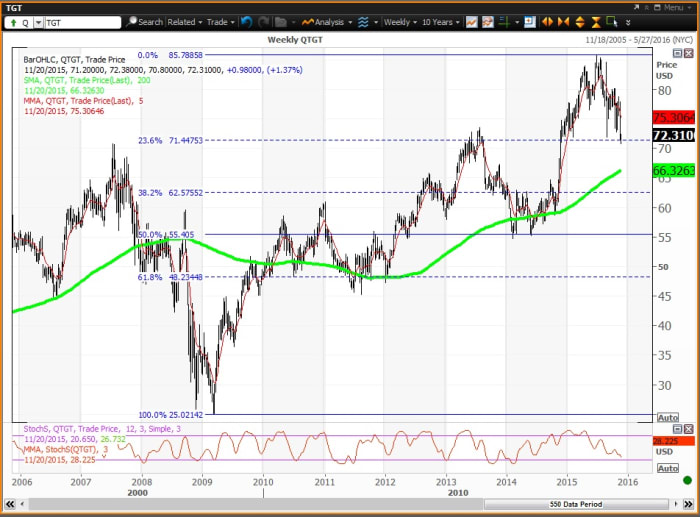Image resolution: width=700 pixels, height=517 pixels.
Task: Click the Search magnifier button
Action: [145, 22]
